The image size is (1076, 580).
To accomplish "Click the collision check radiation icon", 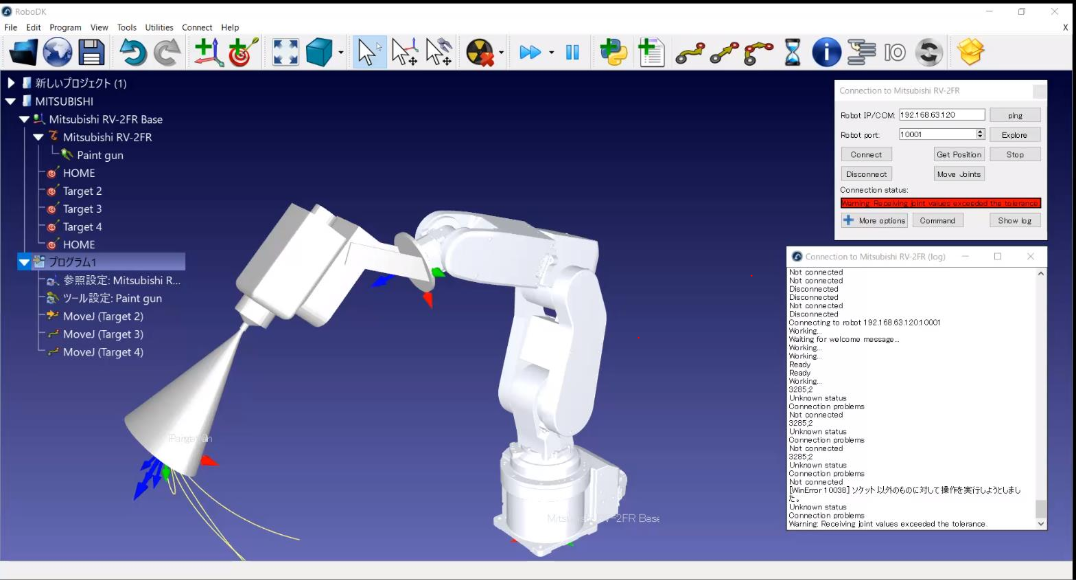I will coord(480,52).
